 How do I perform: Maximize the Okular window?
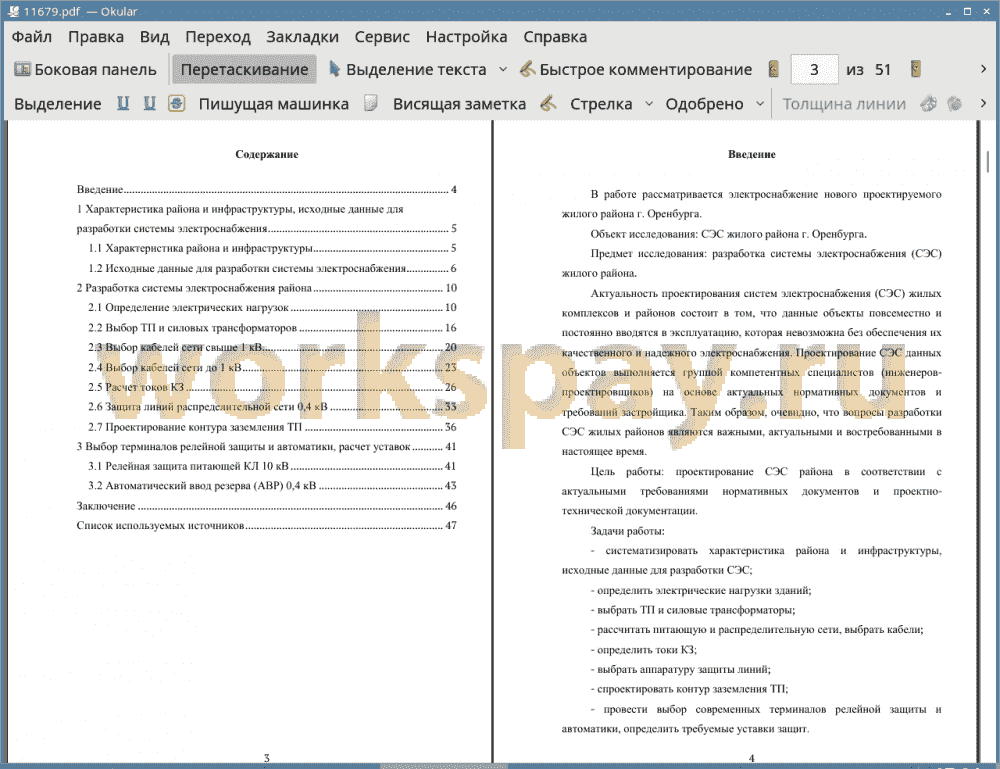point(967,11)
